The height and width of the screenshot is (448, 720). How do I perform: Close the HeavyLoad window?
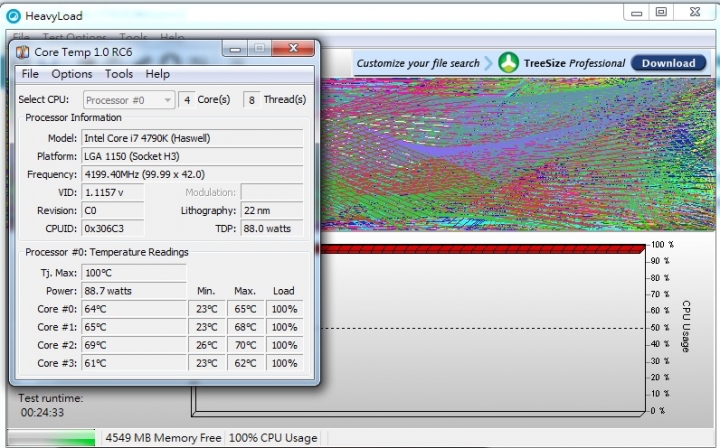click(x=695, y=12)
